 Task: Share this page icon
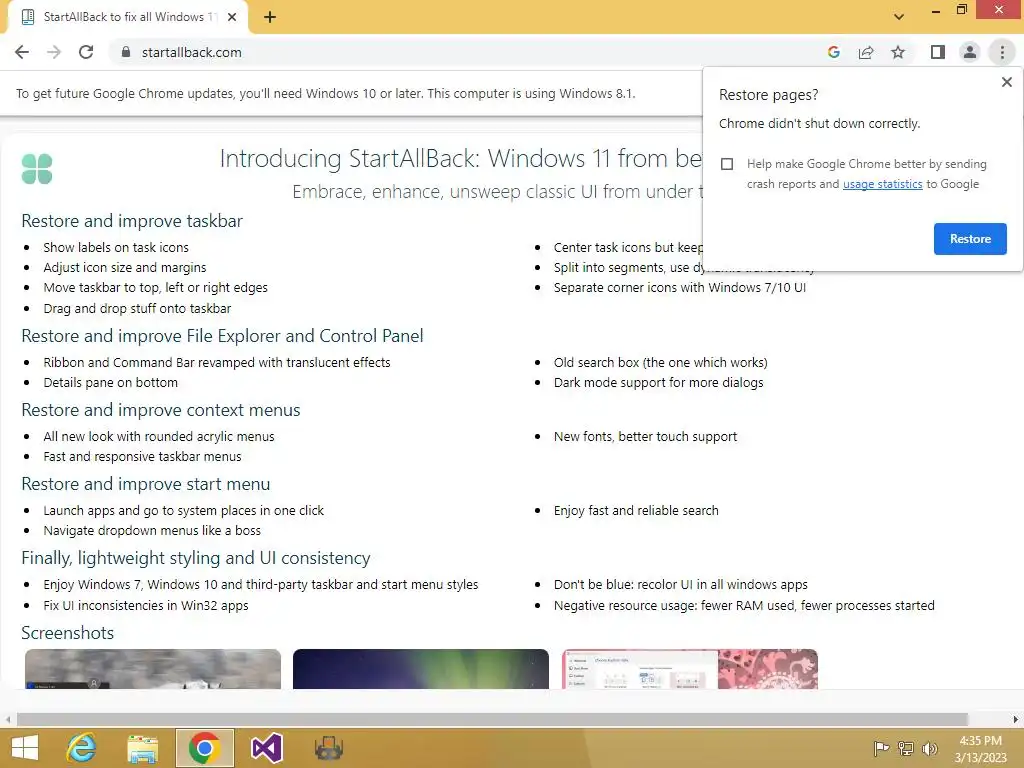tap(866, 52)
